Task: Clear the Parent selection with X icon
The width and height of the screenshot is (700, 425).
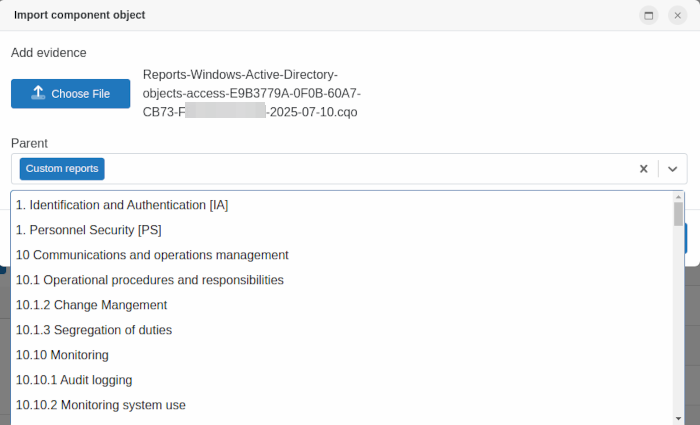Action: tap(644, 169)
